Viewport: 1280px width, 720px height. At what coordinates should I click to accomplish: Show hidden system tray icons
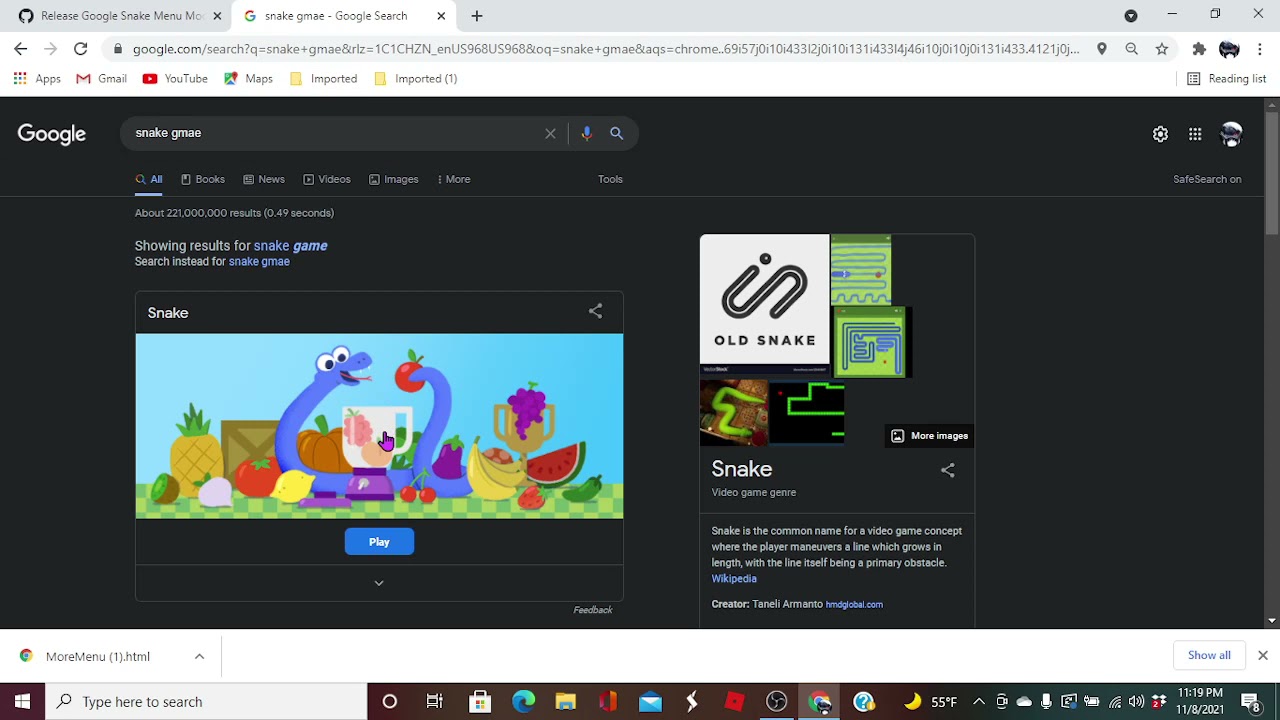click(x=979, y=701)
